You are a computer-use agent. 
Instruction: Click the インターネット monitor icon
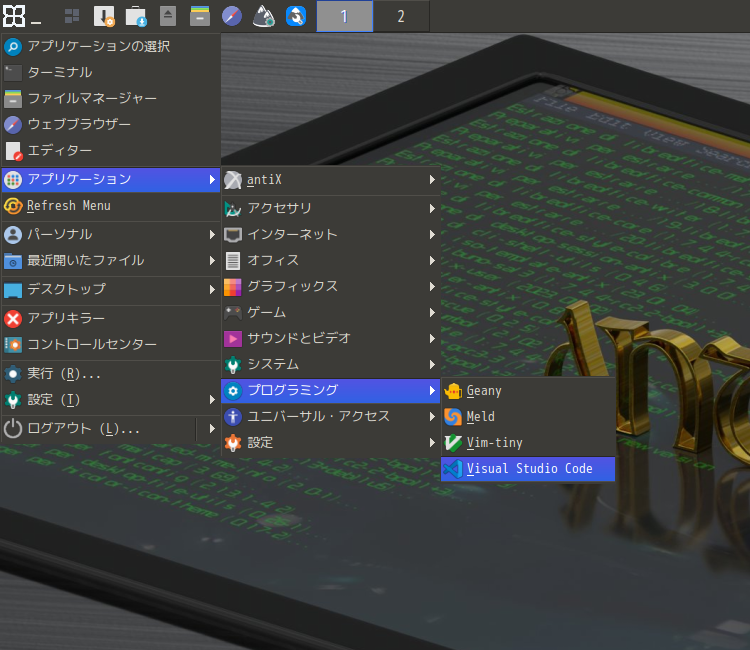233,235
